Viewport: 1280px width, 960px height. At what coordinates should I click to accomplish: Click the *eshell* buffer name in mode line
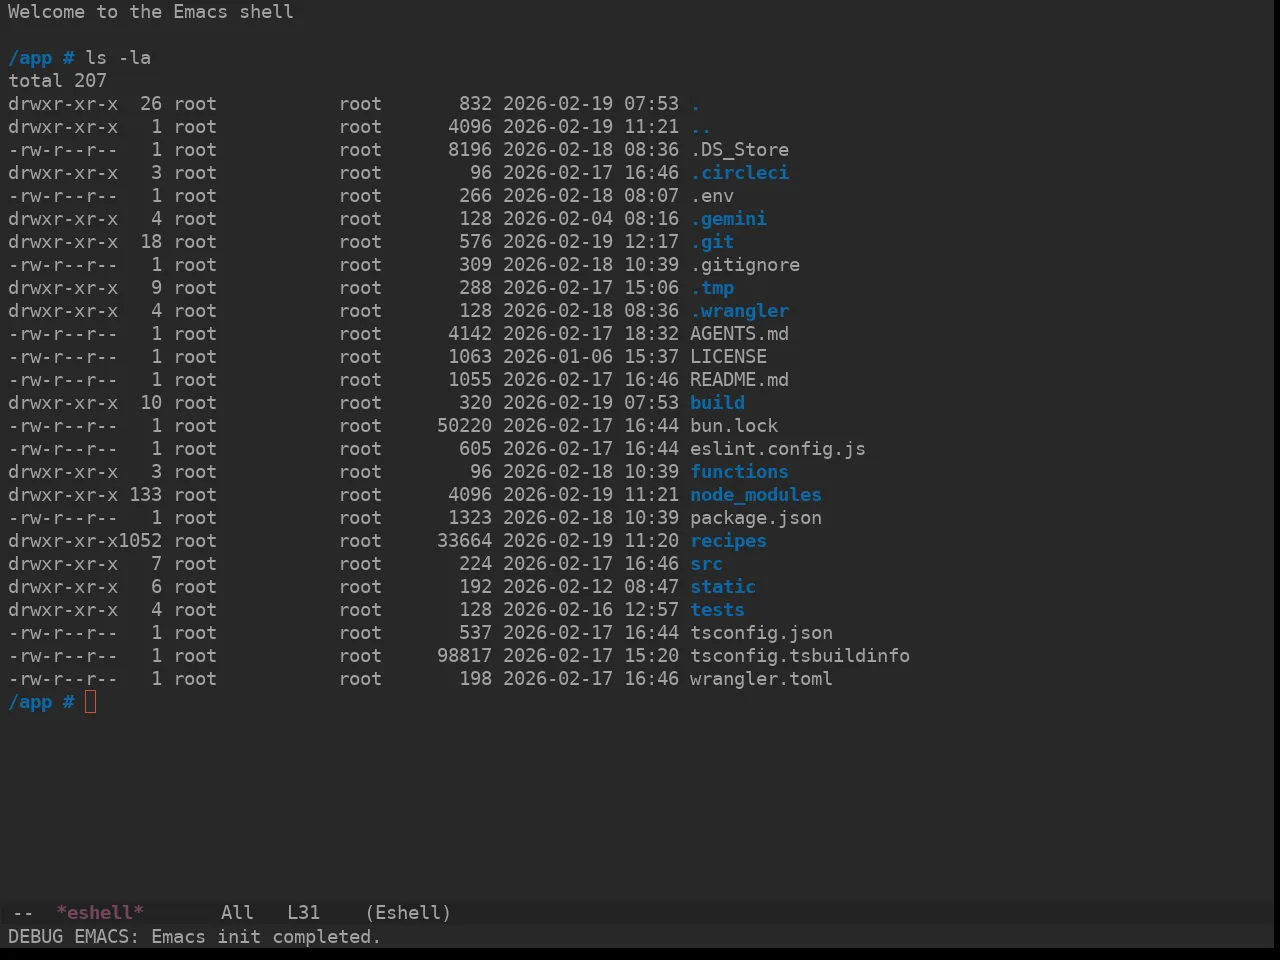pos(100,912)
